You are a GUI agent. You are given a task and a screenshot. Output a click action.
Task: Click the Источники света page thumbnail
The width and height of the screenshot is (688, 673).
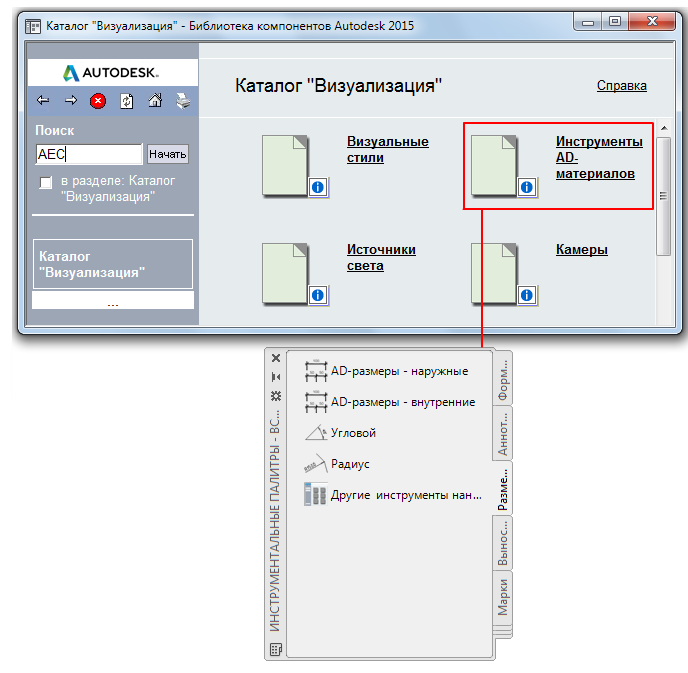(285, 274)
